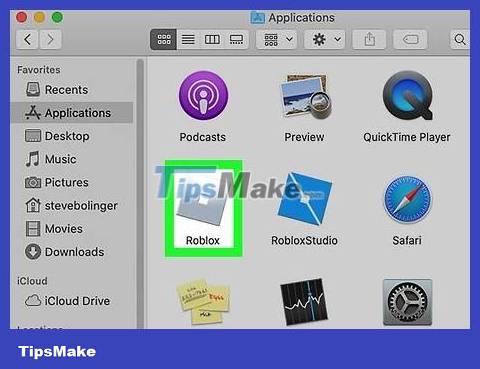The width and height of the screenshot is (480, 369).
Task: Open Desktop in the sidebar
Action: [x=72, y=136]
